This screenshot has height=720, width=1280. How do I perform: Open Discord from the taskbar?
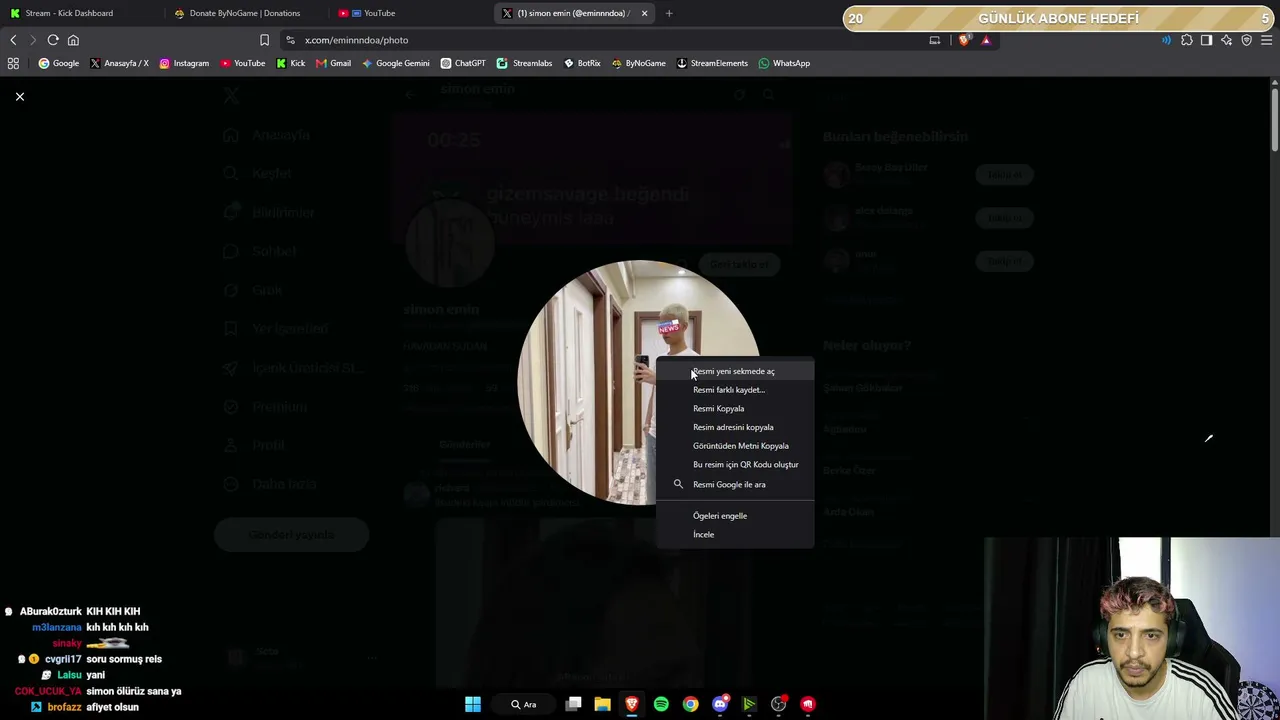point(720,704)
